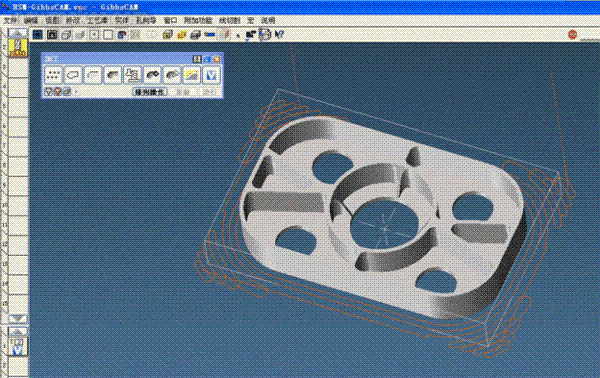
Task: Open the 附加功能 menu
Action: click(x=198, y=20)
